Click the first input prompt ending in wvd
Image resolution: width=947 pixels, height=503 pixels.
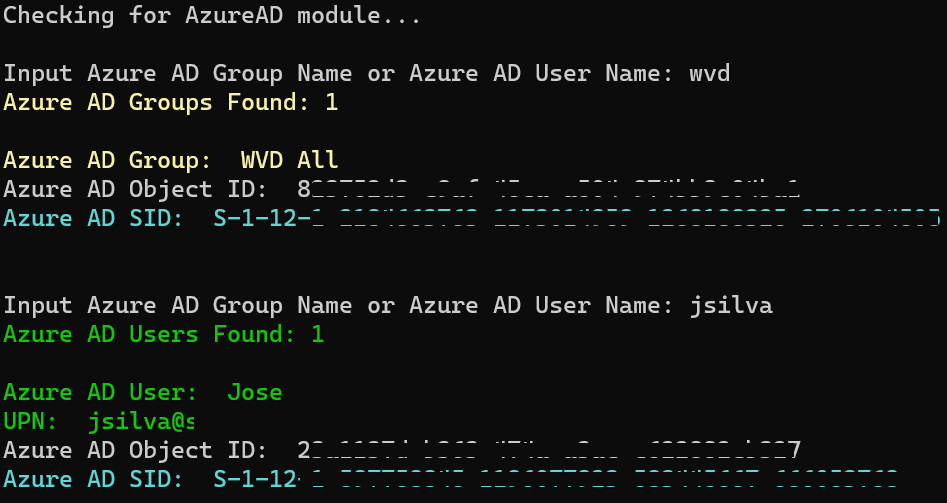(x=367, y=74)
